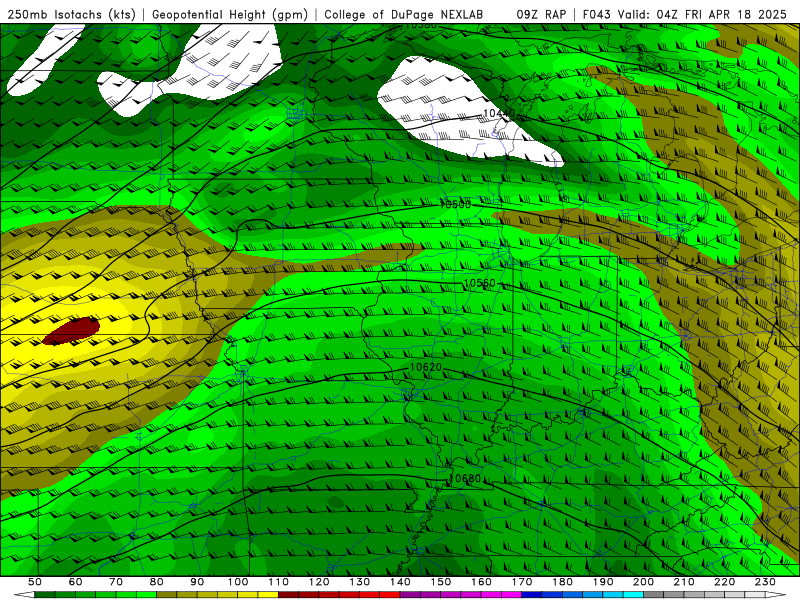Click the 10680 height contour label
This screenshot has height=600, width=800.
tap(467, 479)
